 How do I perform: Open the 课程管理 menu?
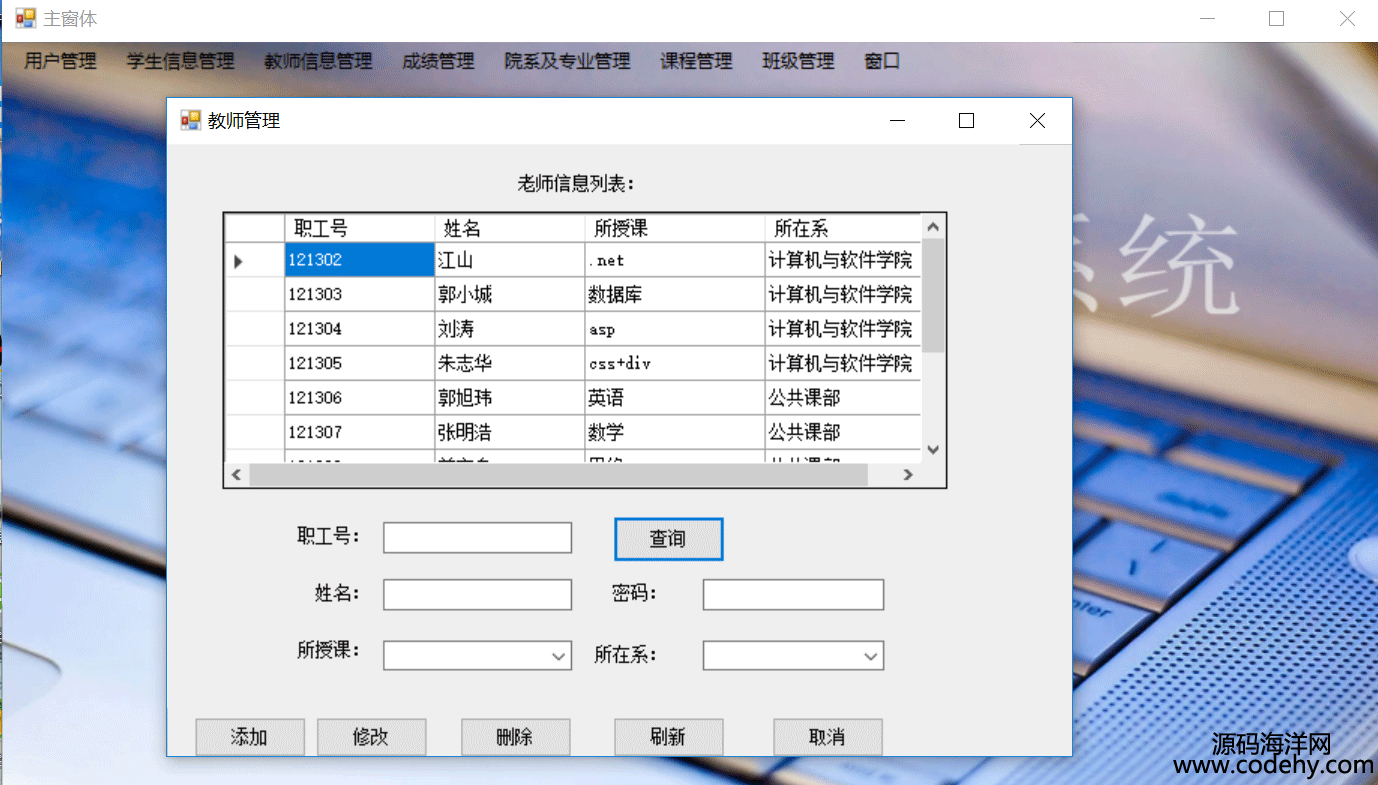coord(696,61)
